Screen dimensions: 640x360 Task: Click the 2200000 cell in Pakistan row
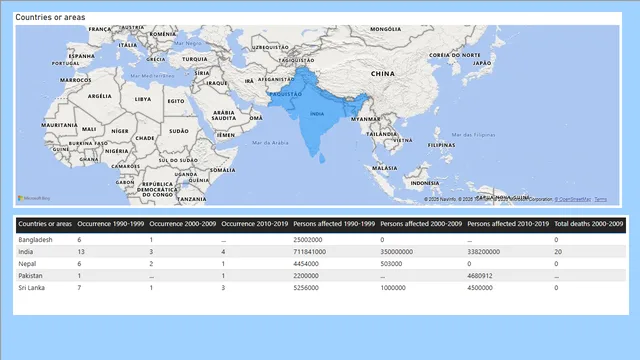(306, 276)
